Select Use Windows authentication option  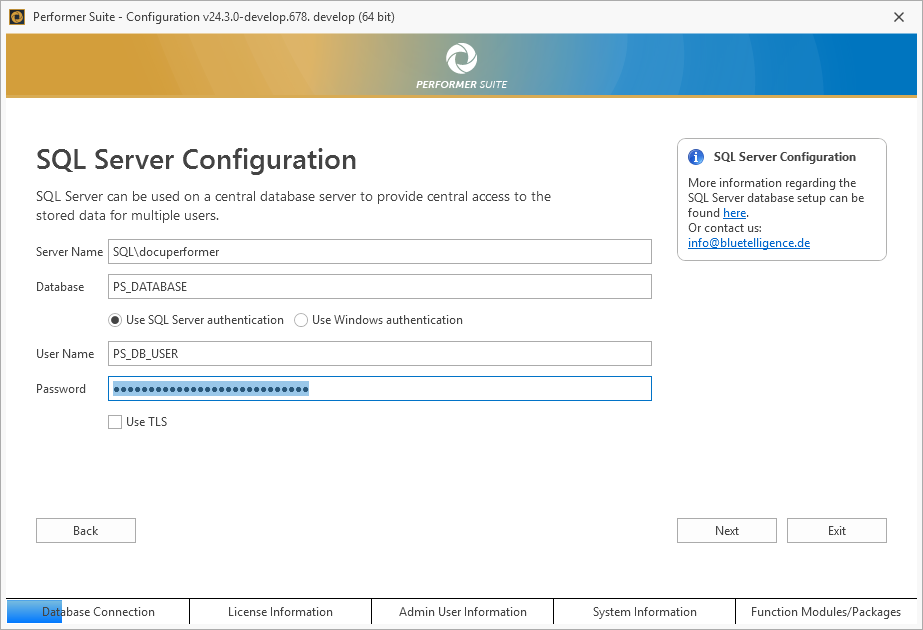pyautogui.click(x=301, y=321)
